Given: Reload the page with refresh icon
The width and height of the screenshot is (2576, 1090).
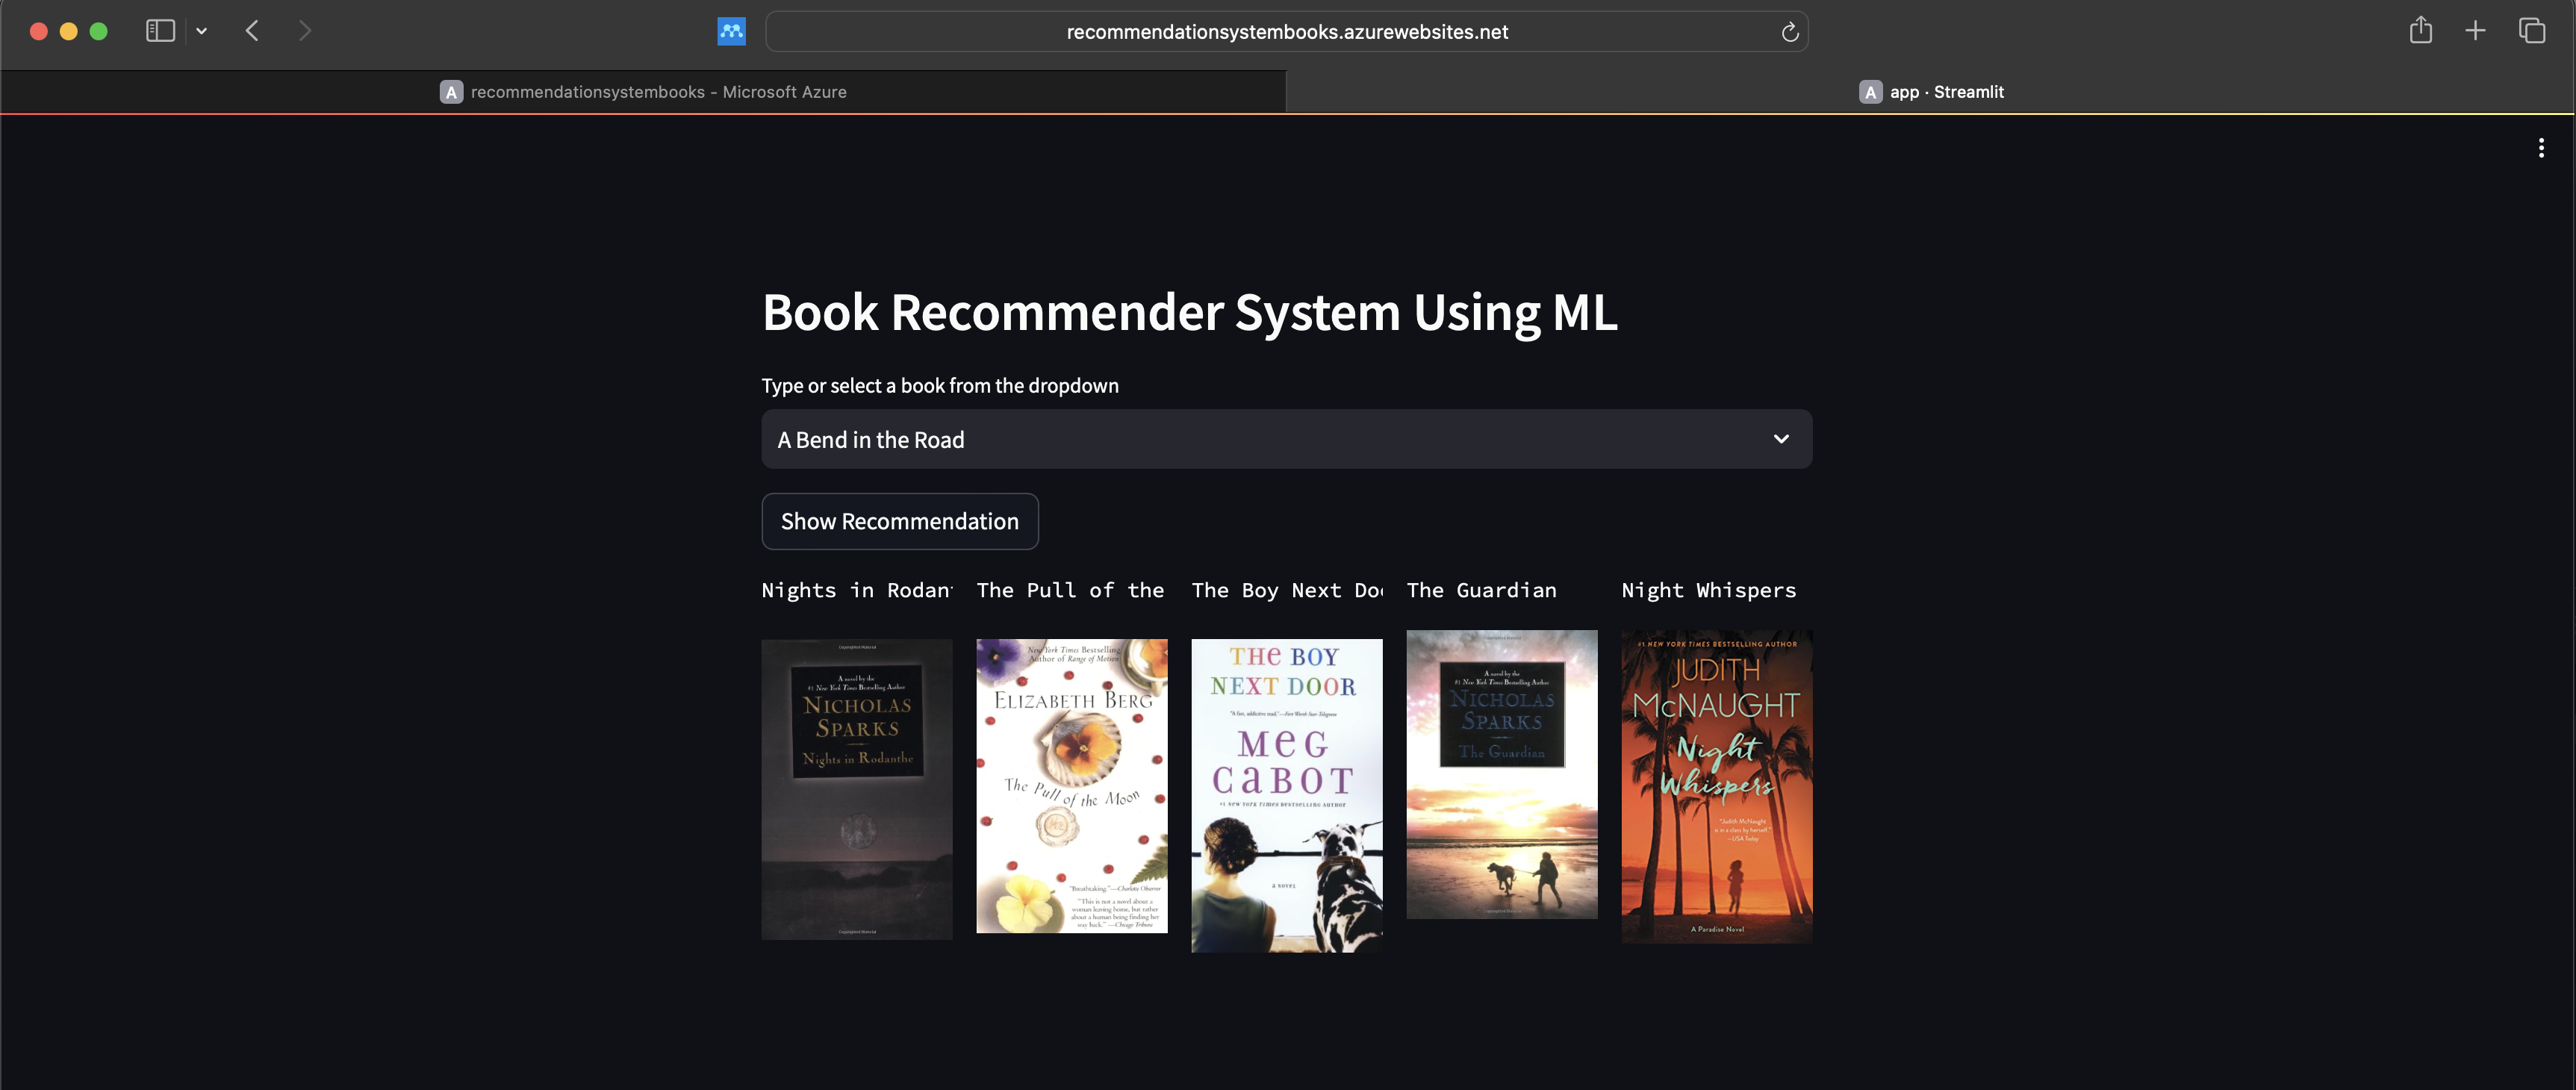Looking at the screenshot, I should pyautogui.click(x=1789, y=32).
